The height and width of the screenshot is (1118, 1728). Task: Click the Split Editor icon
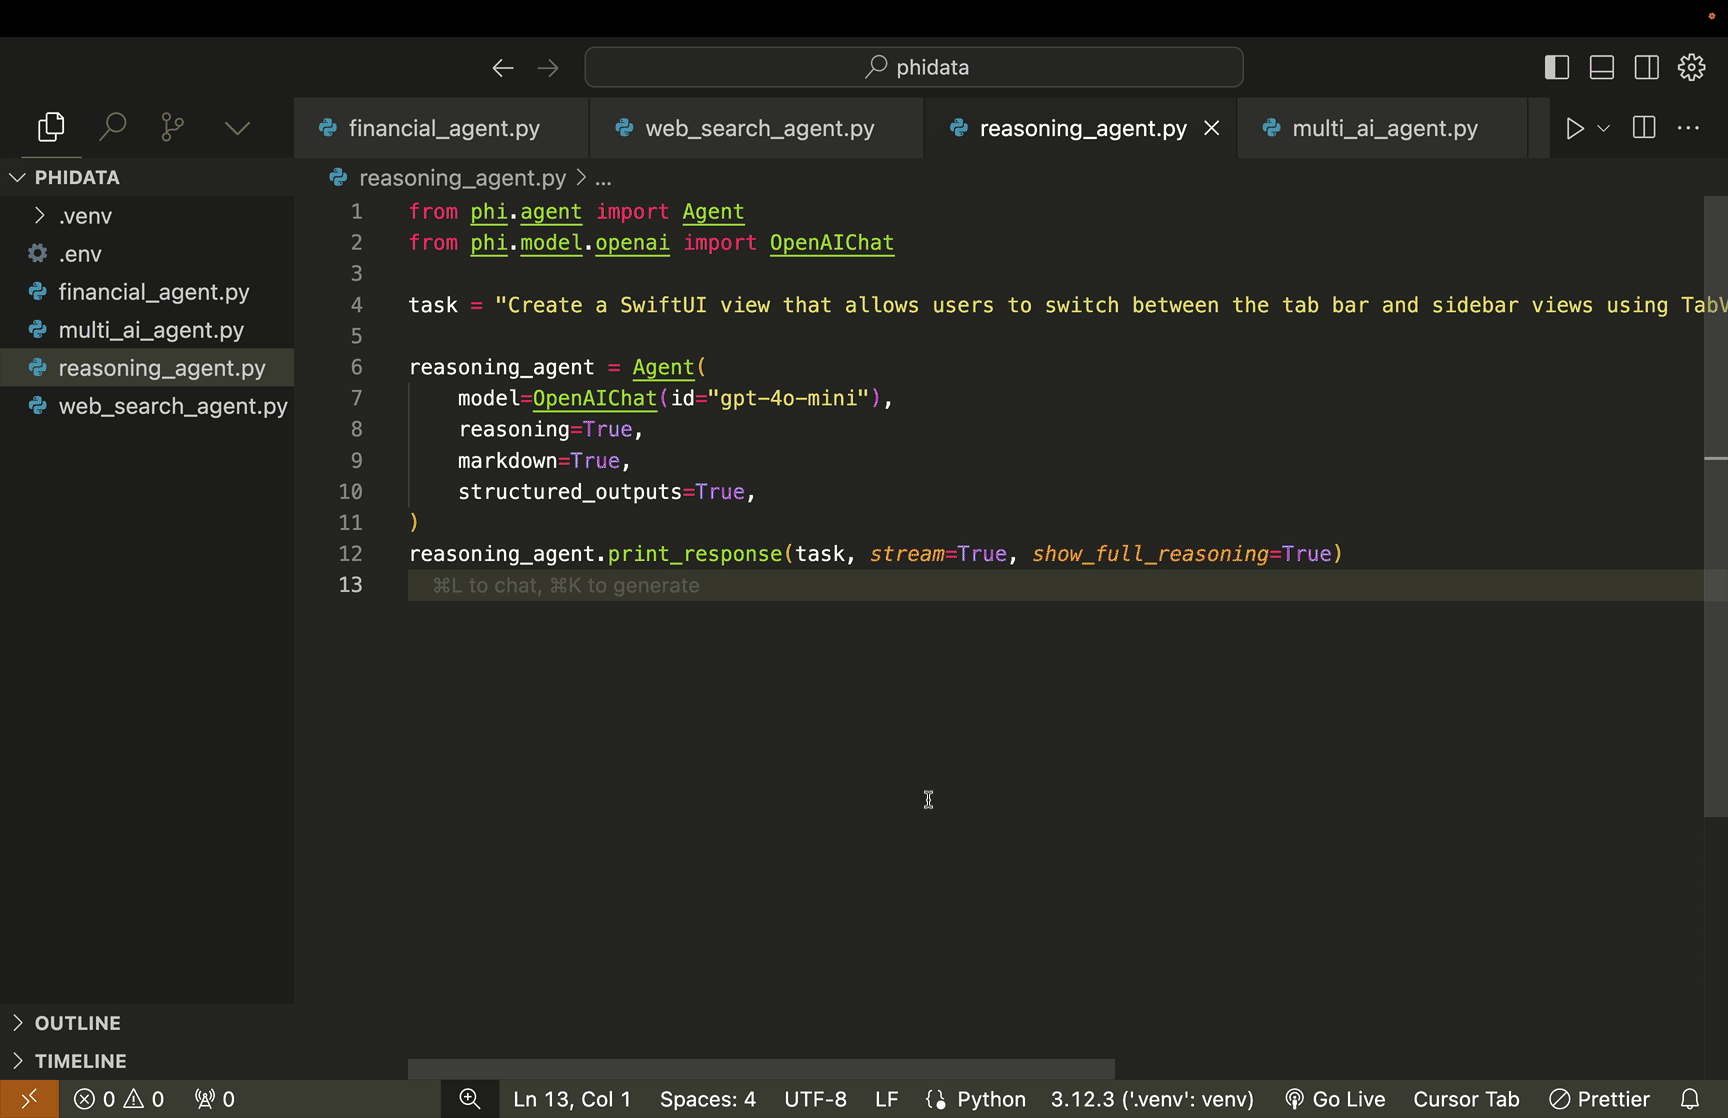pos(1643,128)
